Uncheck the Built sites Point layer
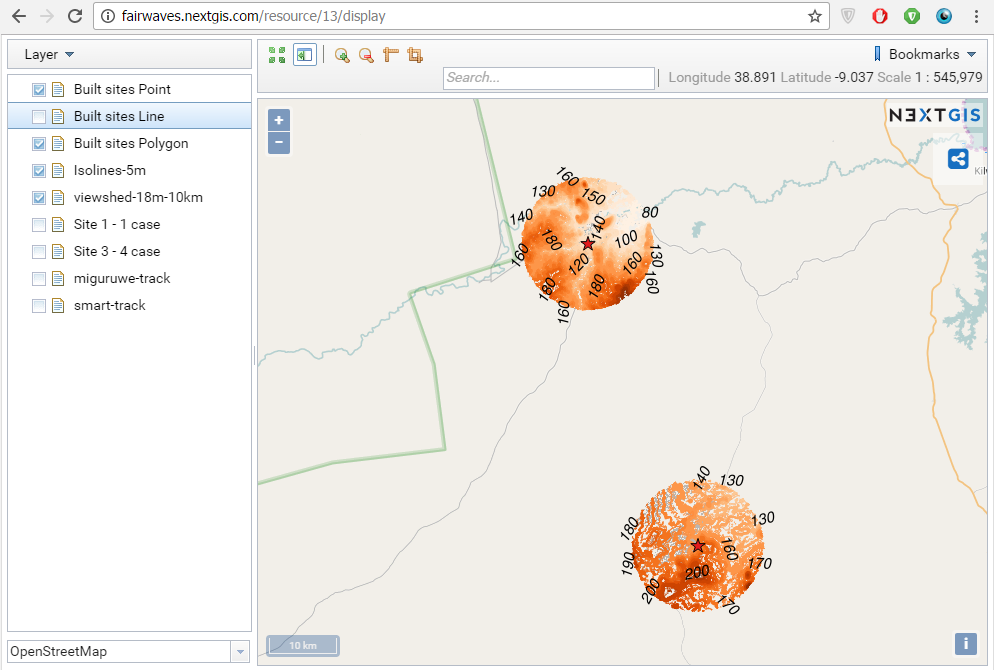994x670 pixels. 39,90
